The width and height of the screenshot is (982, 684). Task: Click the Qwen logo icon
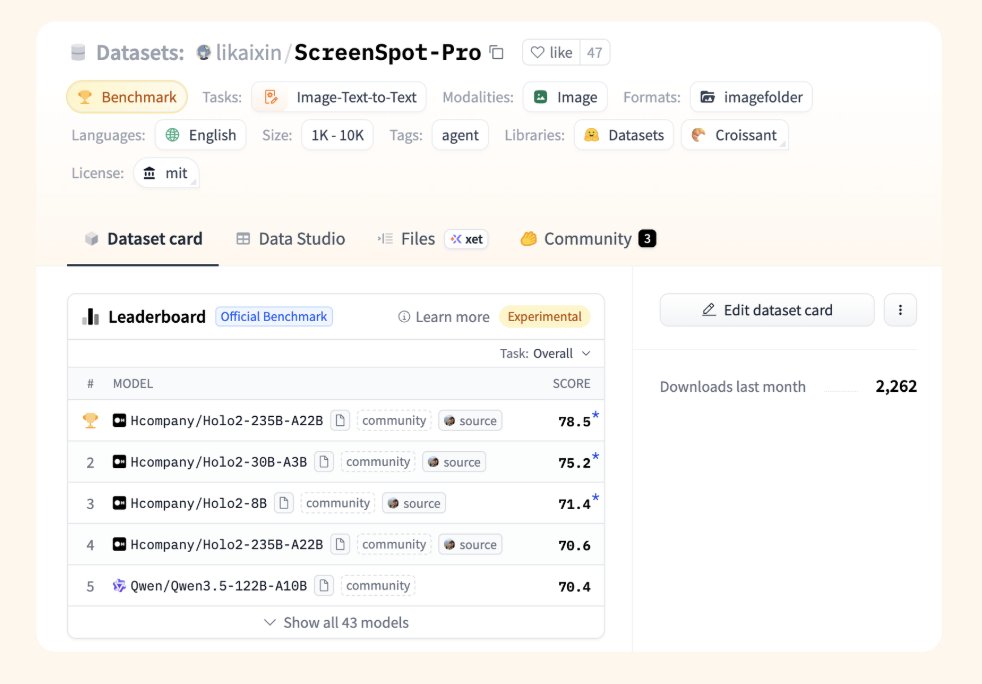(x=119, y=586)
